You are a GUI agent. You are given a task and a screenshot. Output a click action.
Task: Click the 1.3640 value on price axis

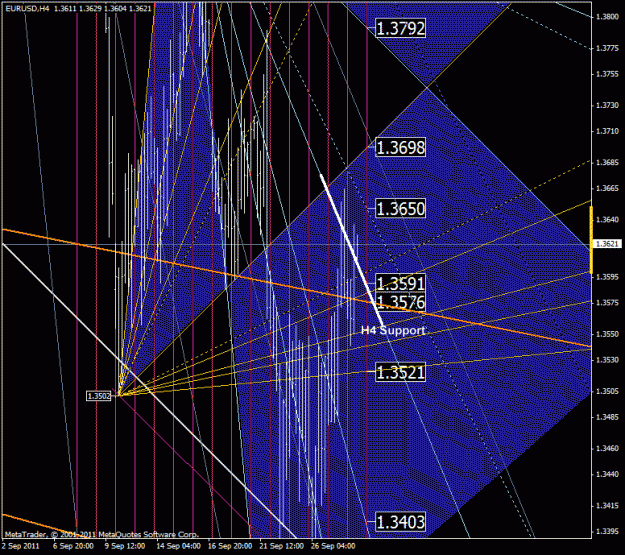tap(607, 220)
